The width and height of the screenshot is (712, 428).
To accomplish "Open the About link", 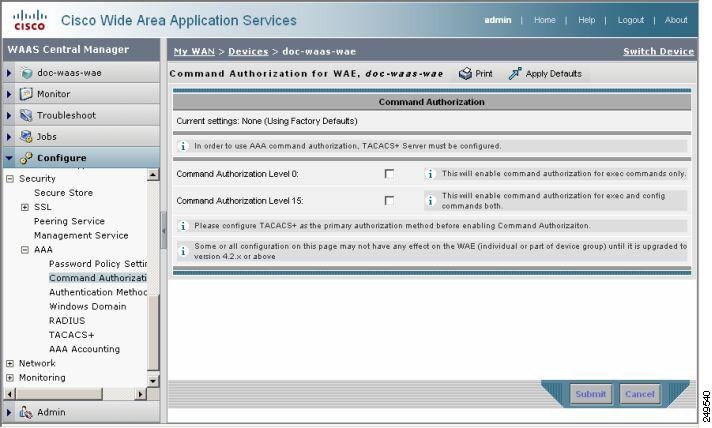I will pyautogui.click(x=676, y=20).
